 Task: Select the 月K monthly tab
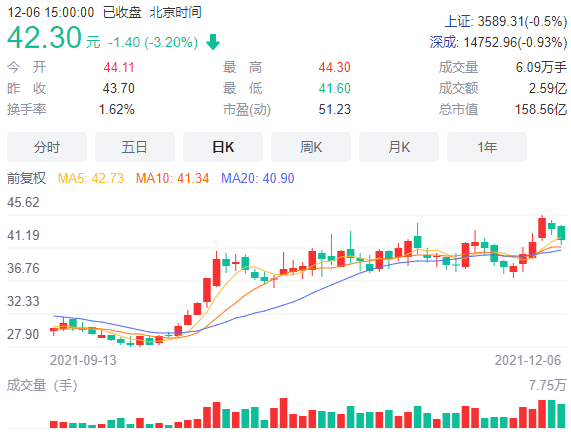(x=399, y=147)
